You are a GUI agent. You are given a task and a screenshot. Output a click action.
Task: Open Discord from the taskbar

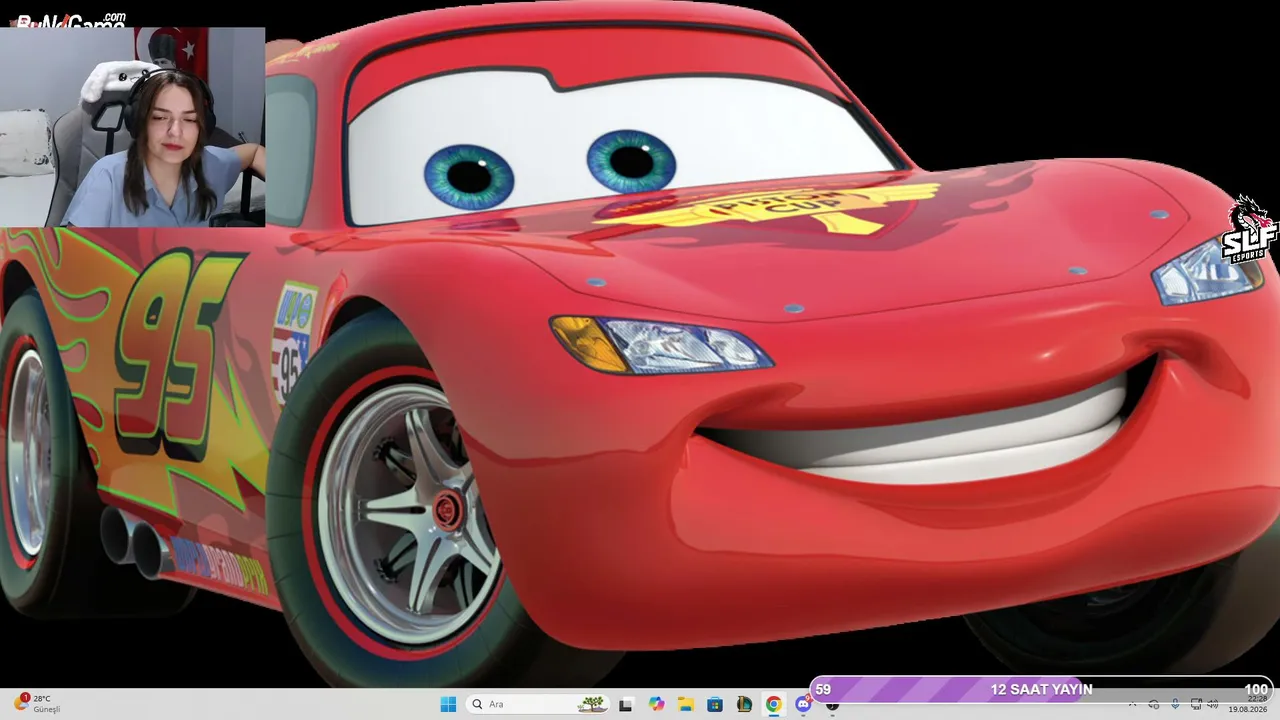[803, 704]
